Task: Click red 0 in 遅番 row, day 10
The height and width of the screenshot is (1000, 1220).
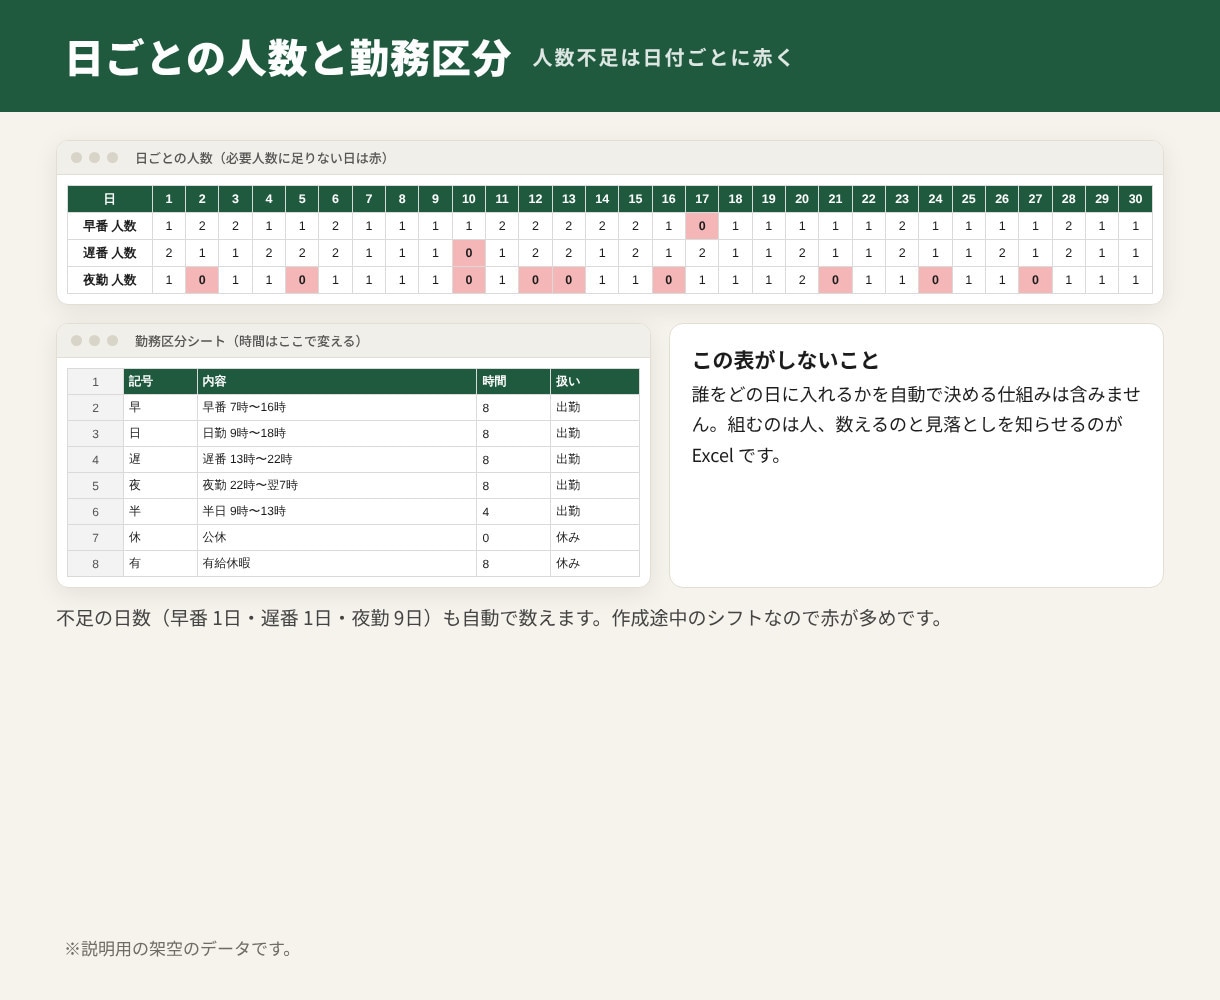Action: pyautogui.click(x=468, y=253)
